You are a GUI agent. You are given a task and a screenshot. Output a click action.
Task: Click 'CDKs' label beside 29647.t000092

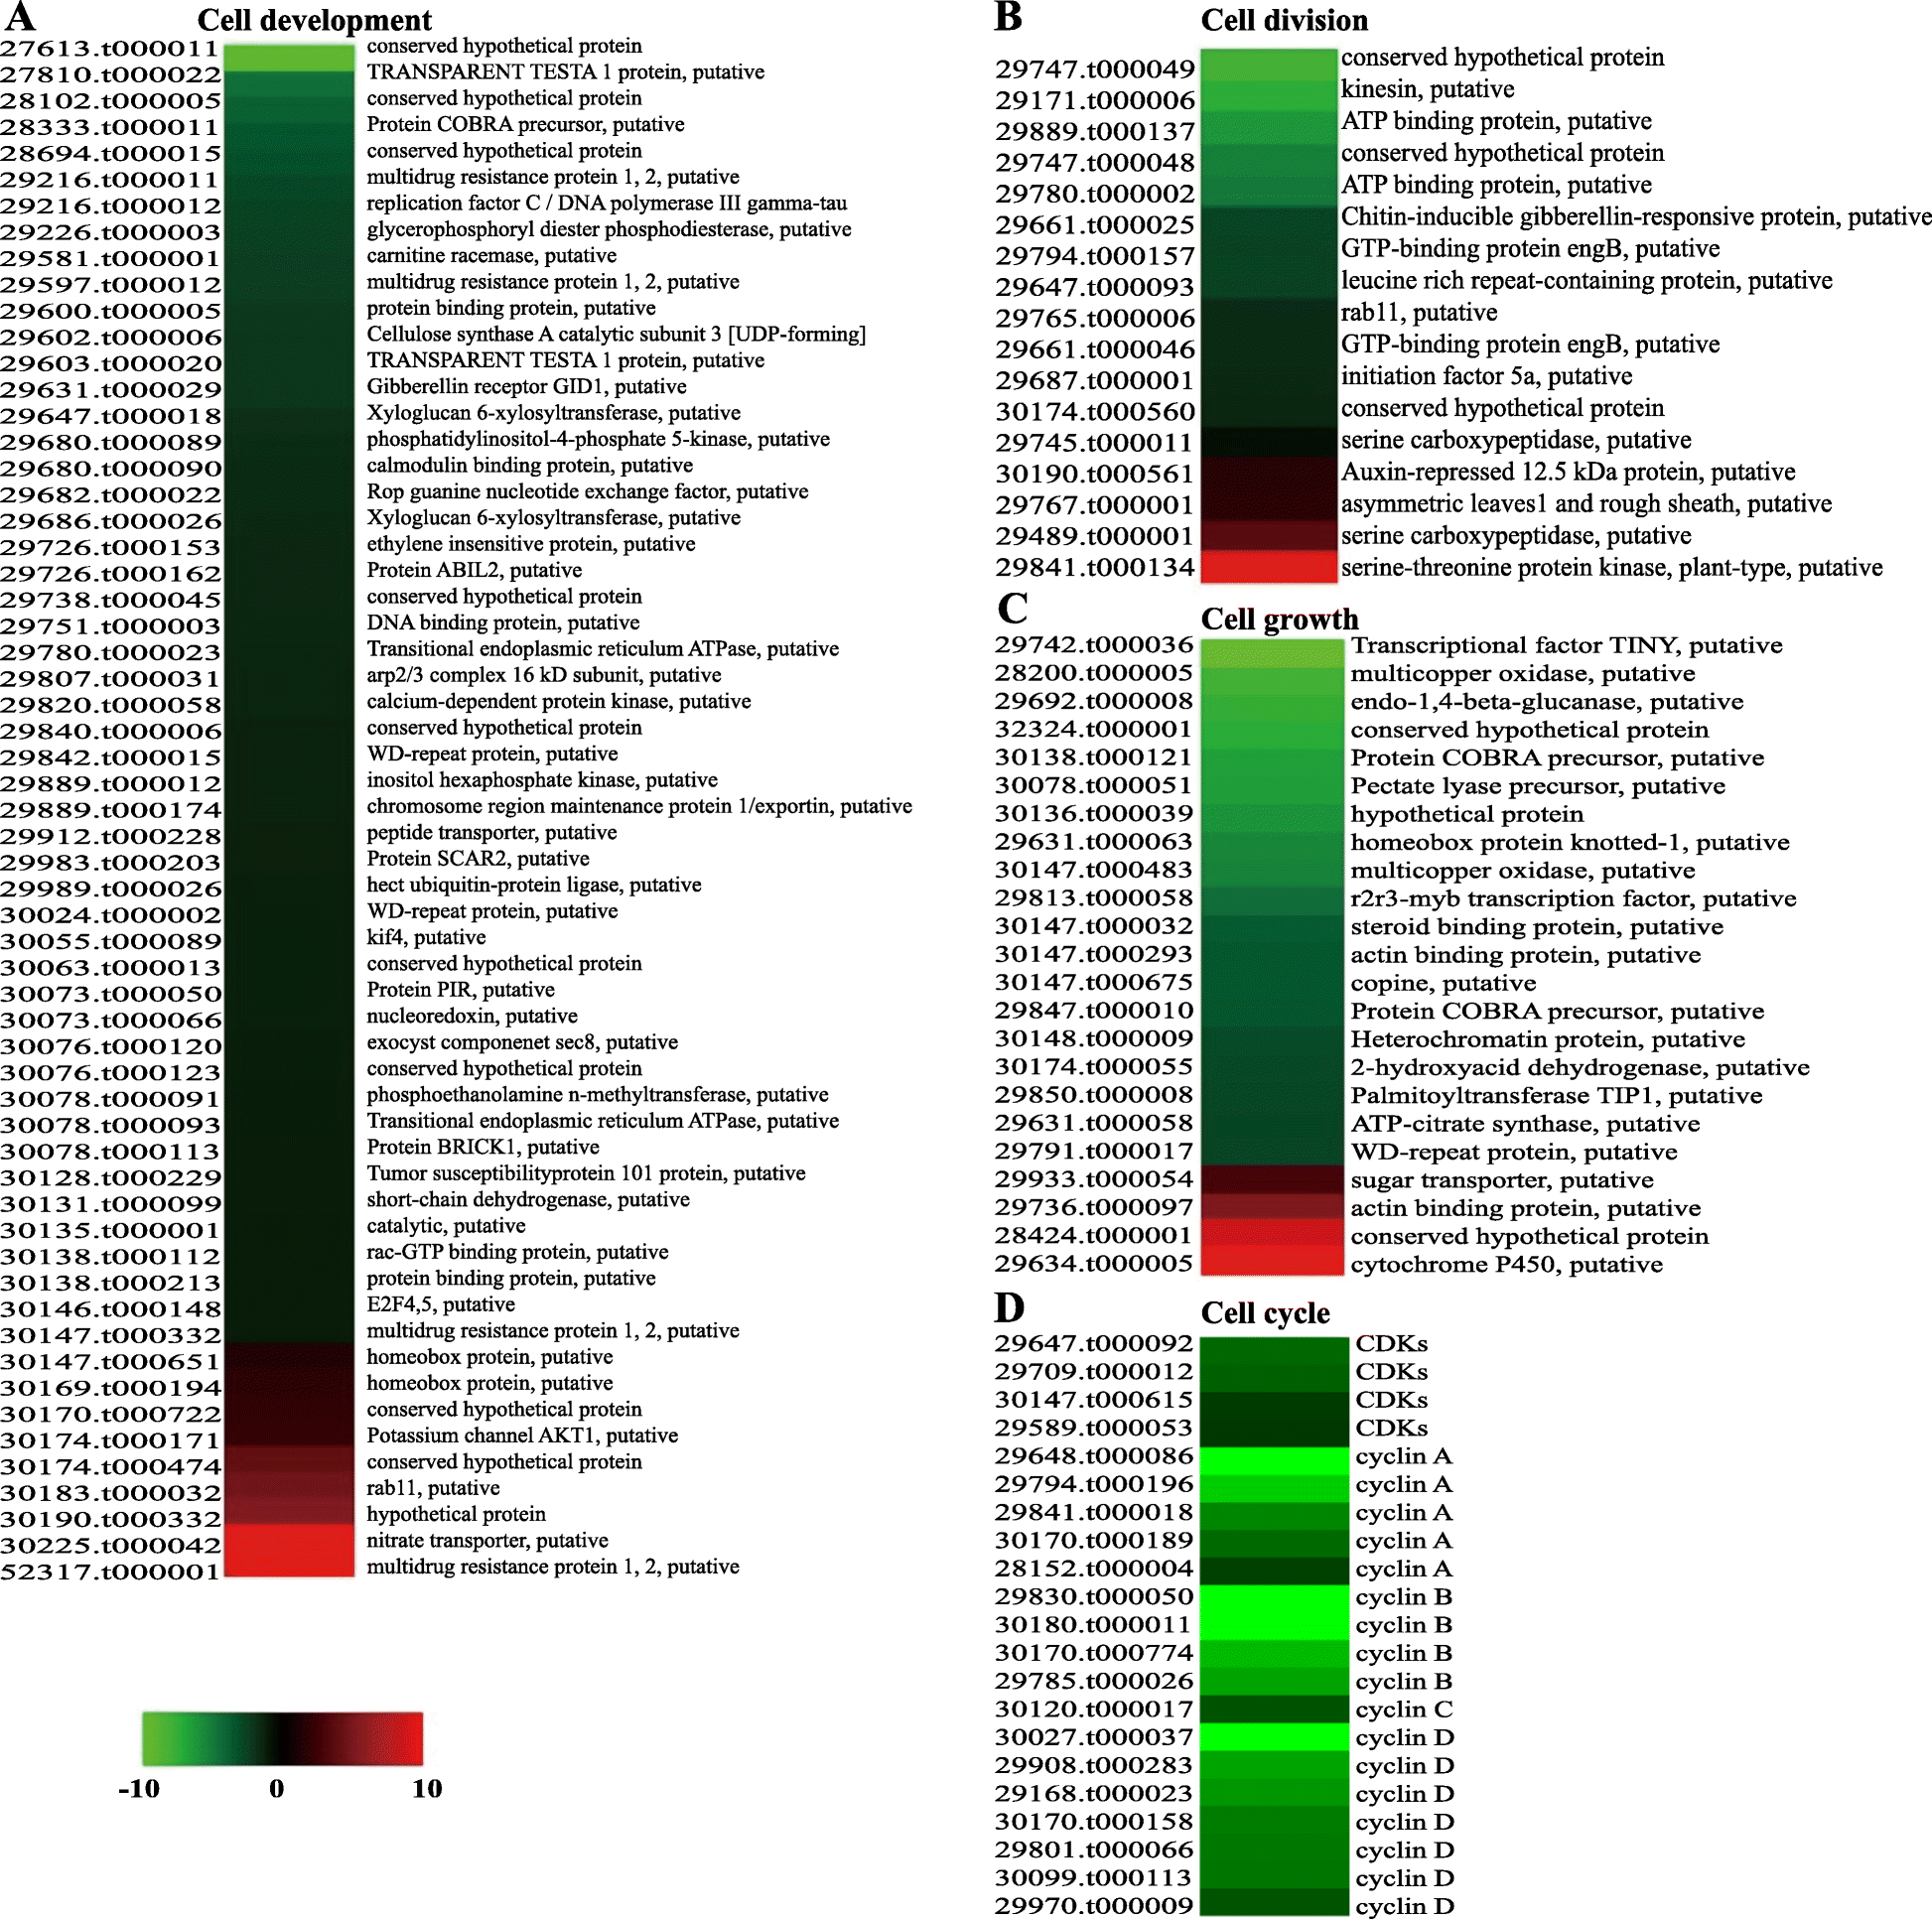tap(1391, 1344)
